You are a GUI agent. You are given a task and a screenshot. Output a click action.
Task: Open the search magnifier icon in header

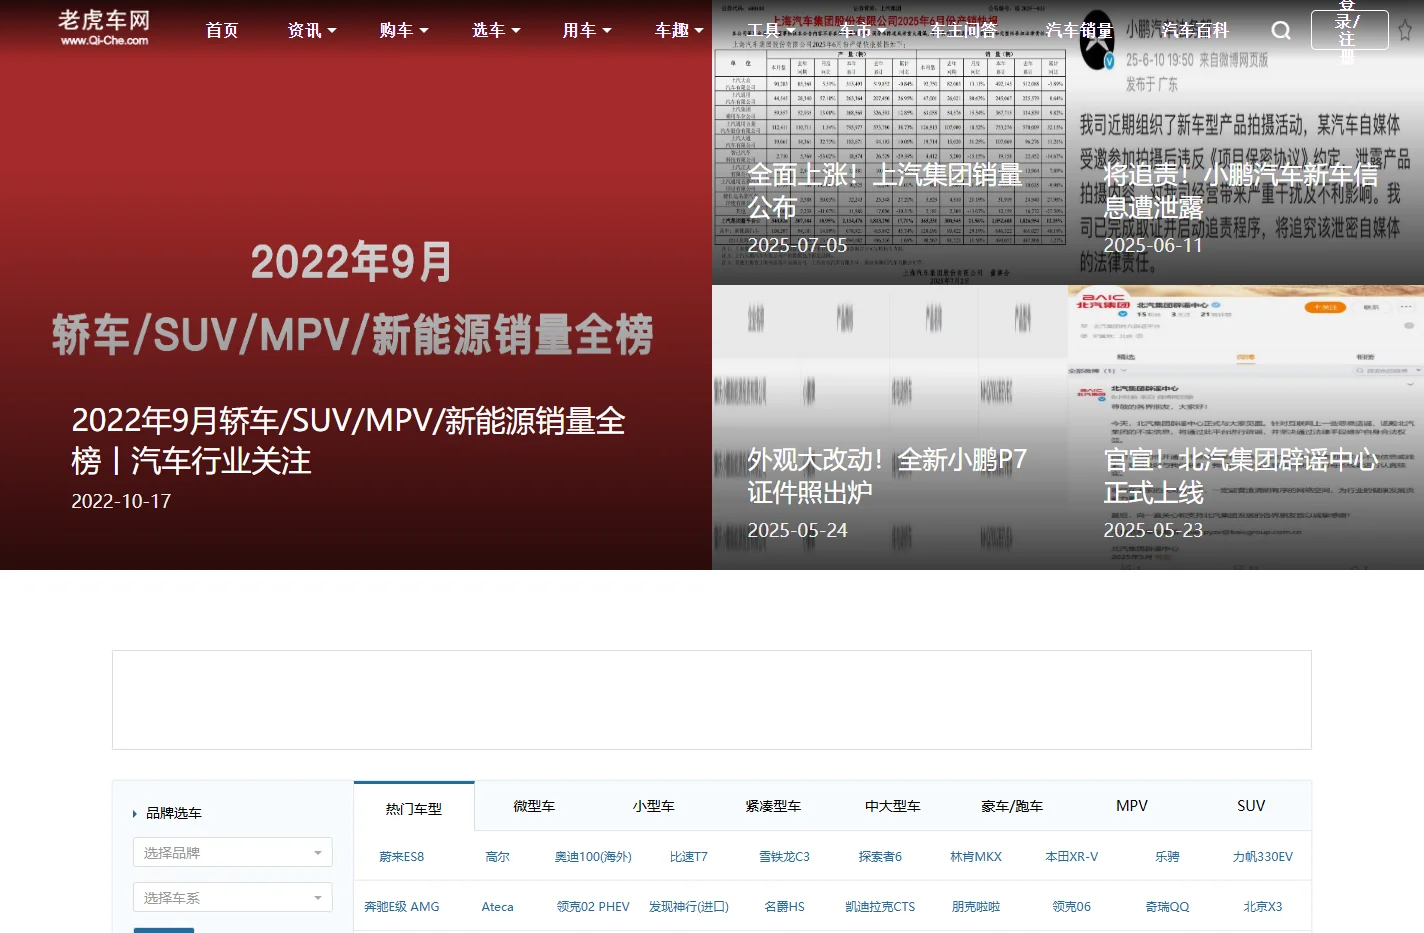click(1281, 31)
